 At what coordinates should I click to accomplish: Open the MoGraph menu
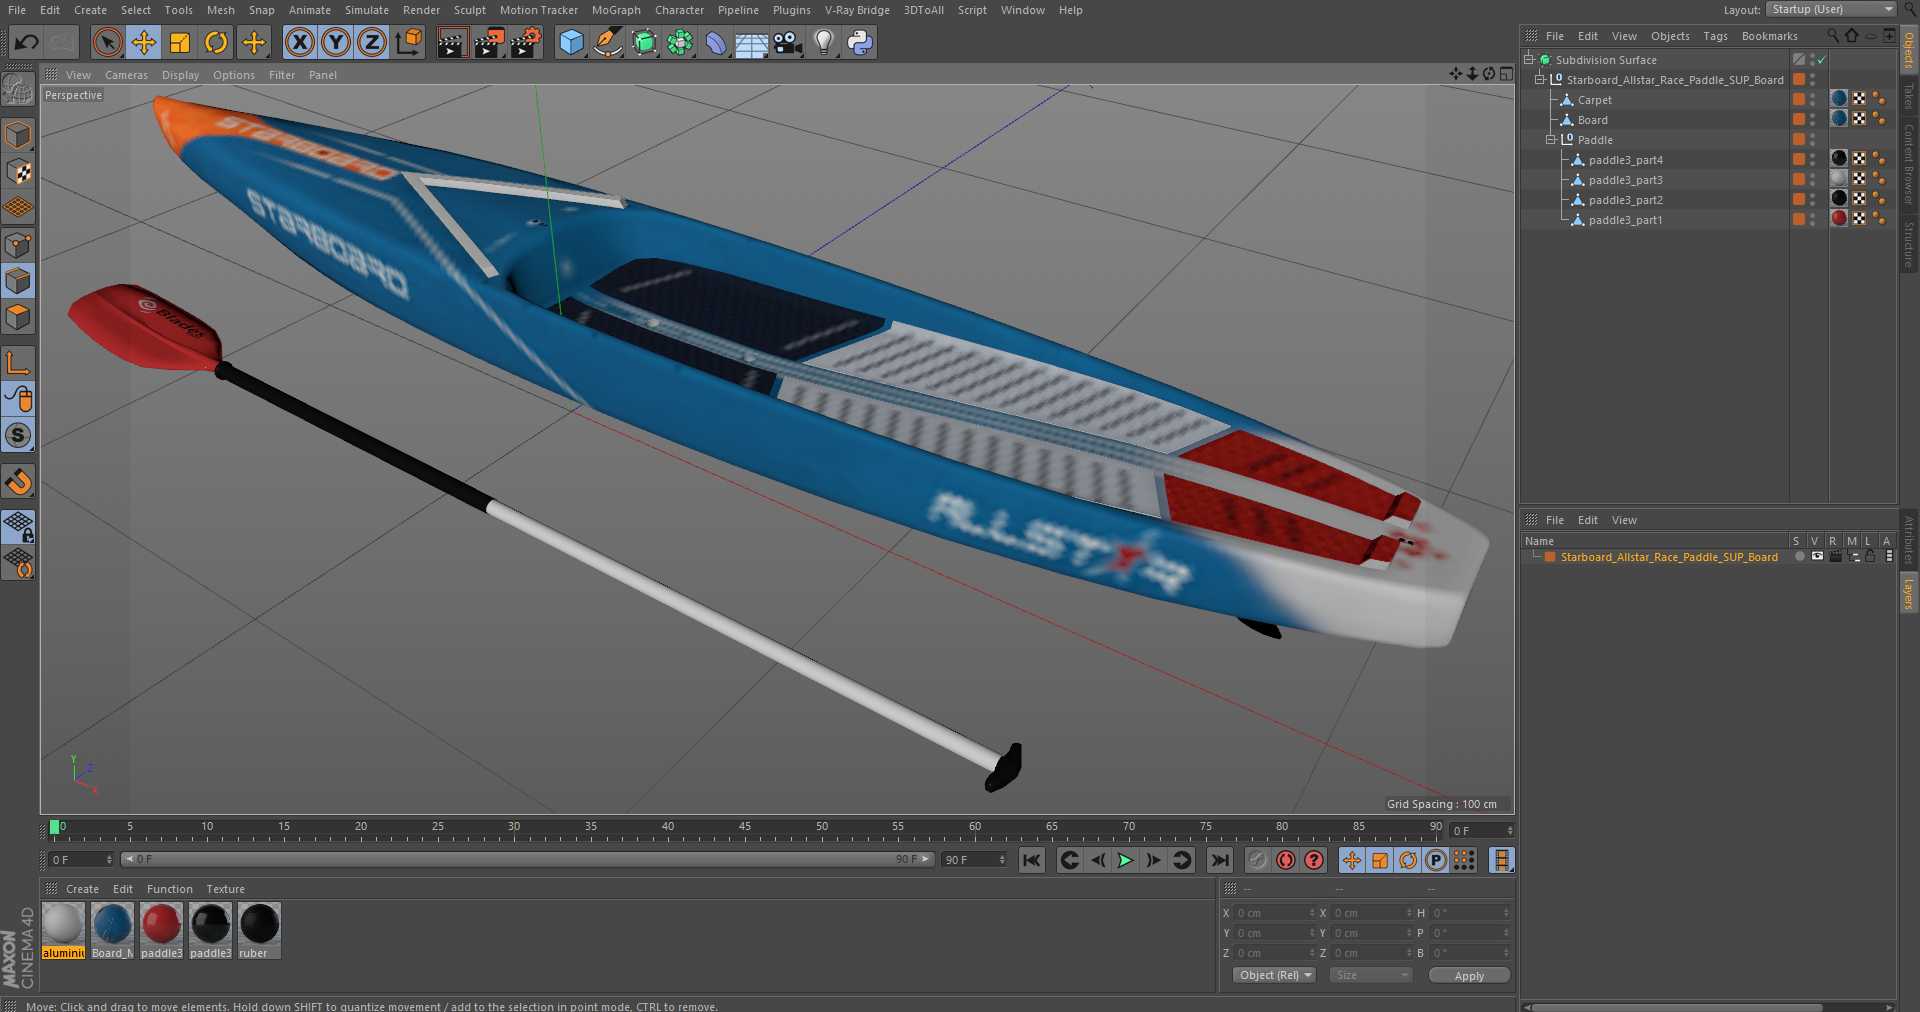[616, 10]
